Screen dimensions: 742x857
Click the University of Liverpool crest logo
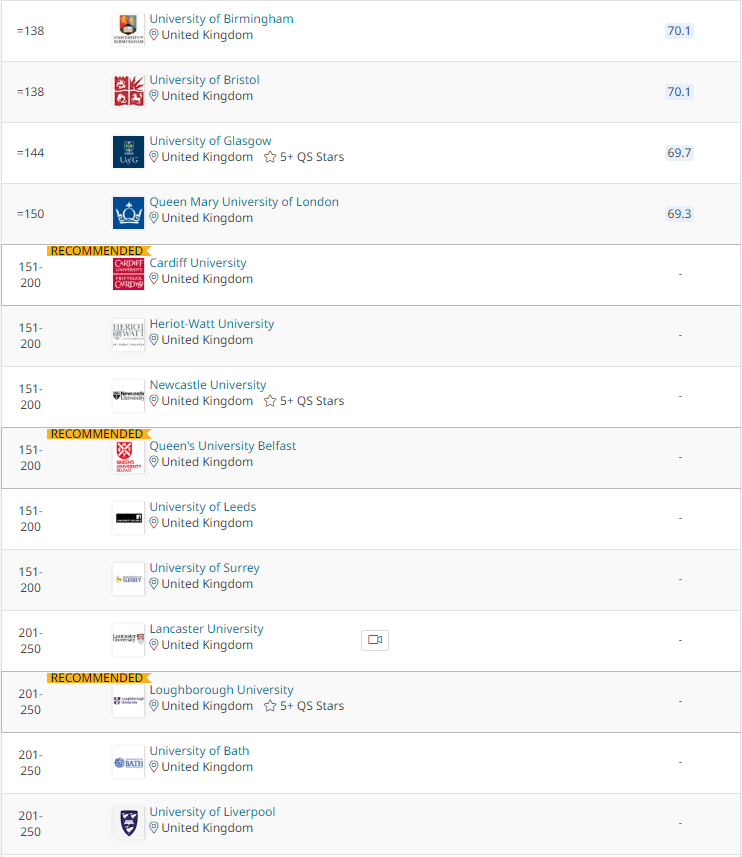[129, 823]
